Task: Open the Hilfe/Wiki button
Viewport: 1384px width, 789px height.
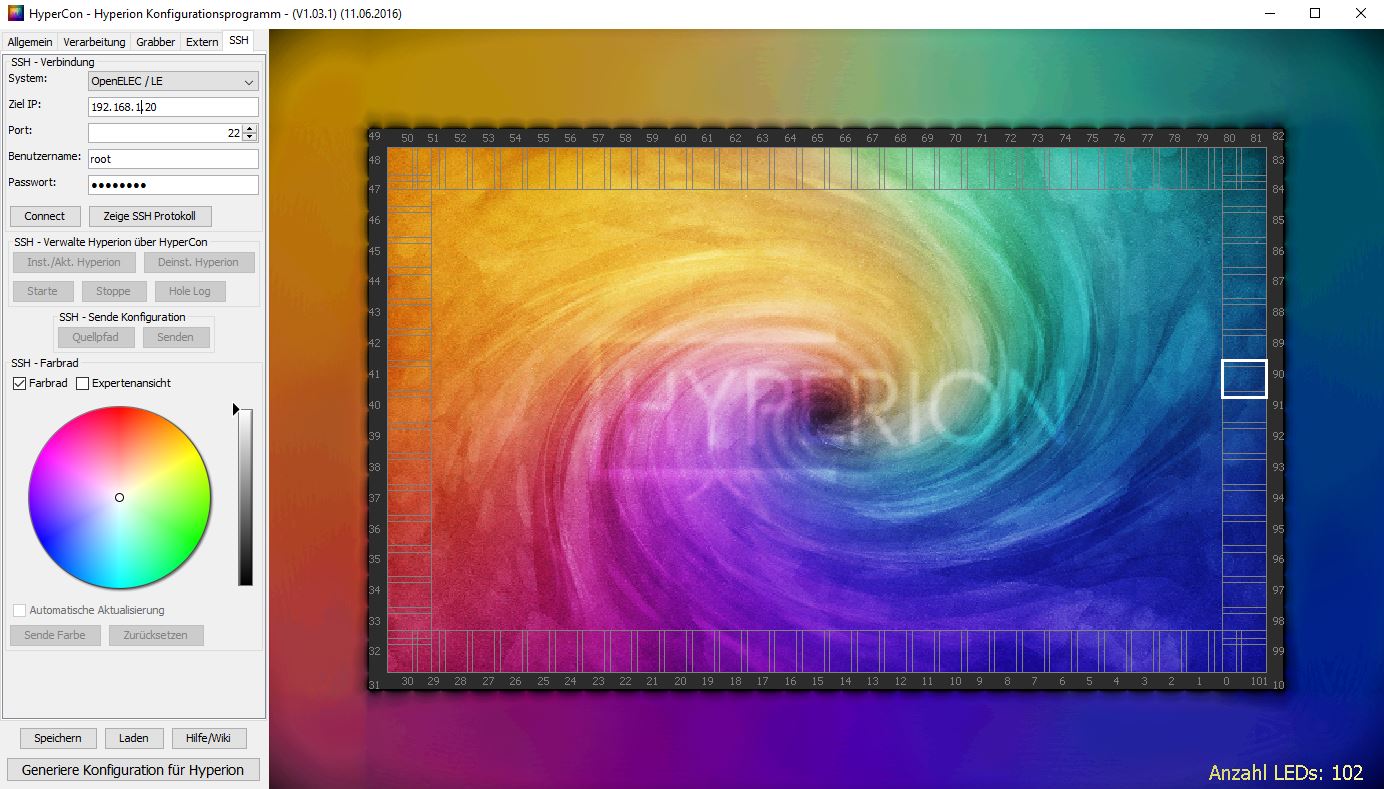Action: 209,738
